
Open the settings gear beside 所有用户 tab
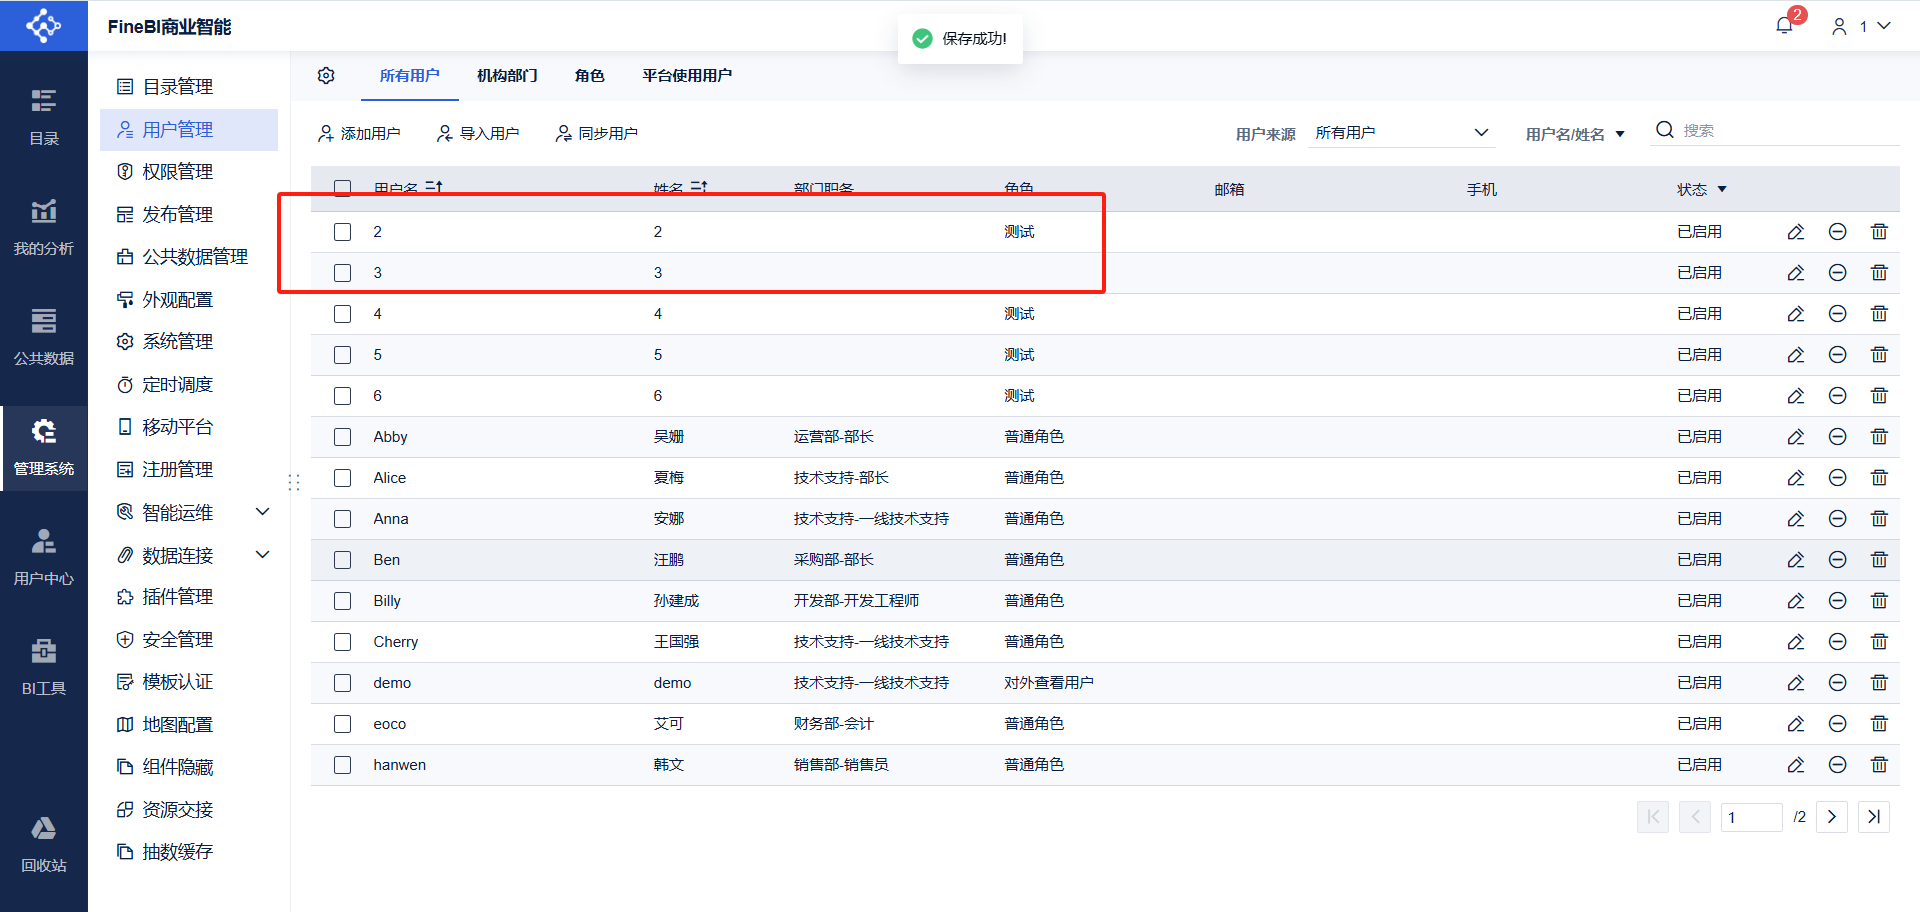click(326, 76)
